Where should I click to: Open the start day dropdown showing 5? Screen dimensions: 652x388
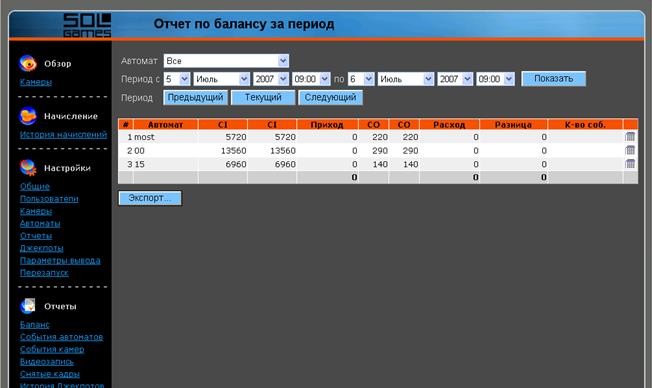177,79
